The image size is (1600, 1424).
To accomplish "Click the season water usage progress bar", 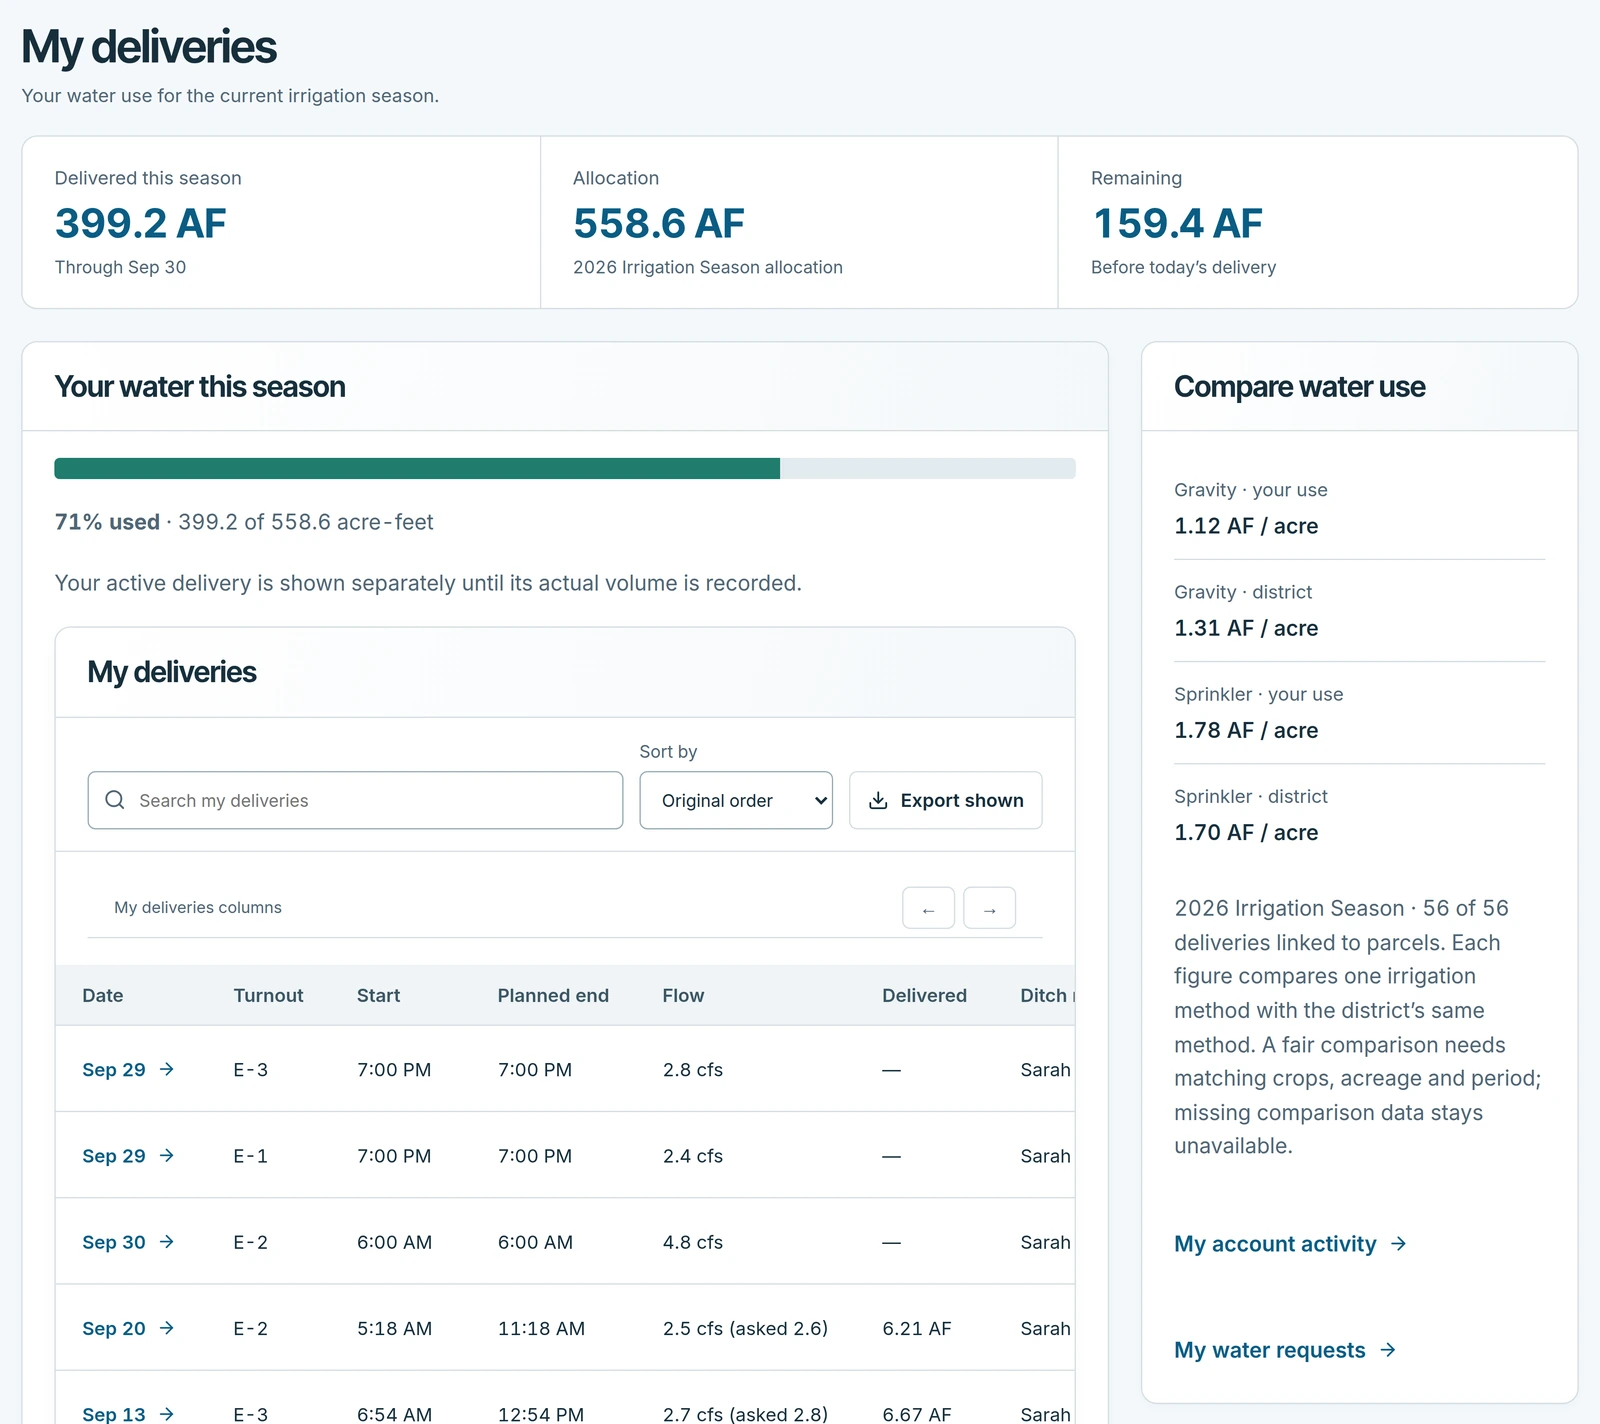I will tap(565, 468).
